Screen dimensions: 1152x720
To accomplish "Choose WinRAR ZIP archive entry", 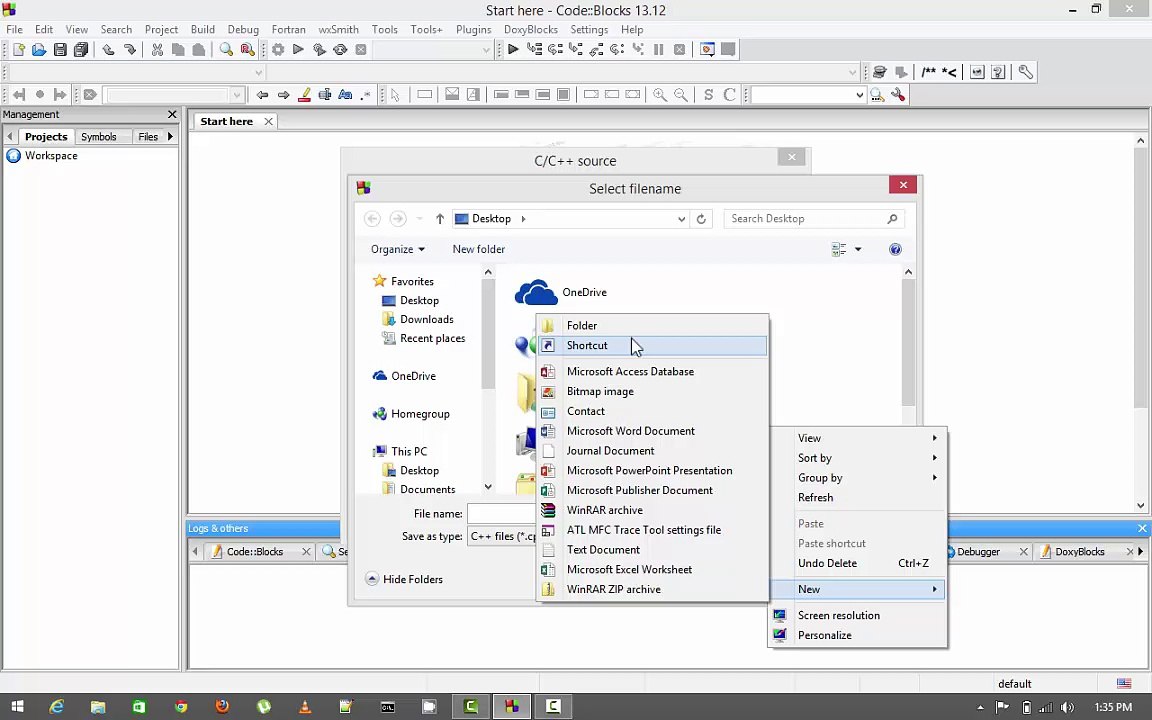I will pyautogui.click(x=652, y=589).
